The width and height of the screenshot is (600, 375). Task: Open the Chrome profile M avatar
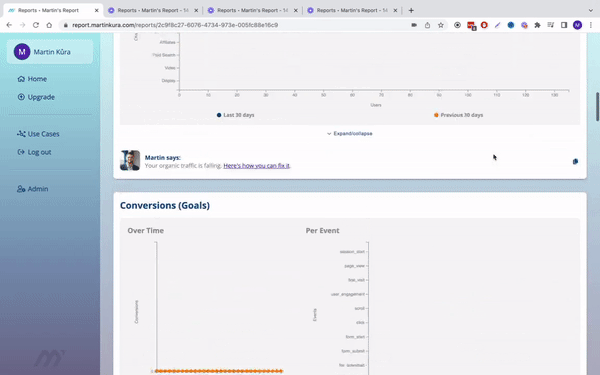[x=577, y=25]
